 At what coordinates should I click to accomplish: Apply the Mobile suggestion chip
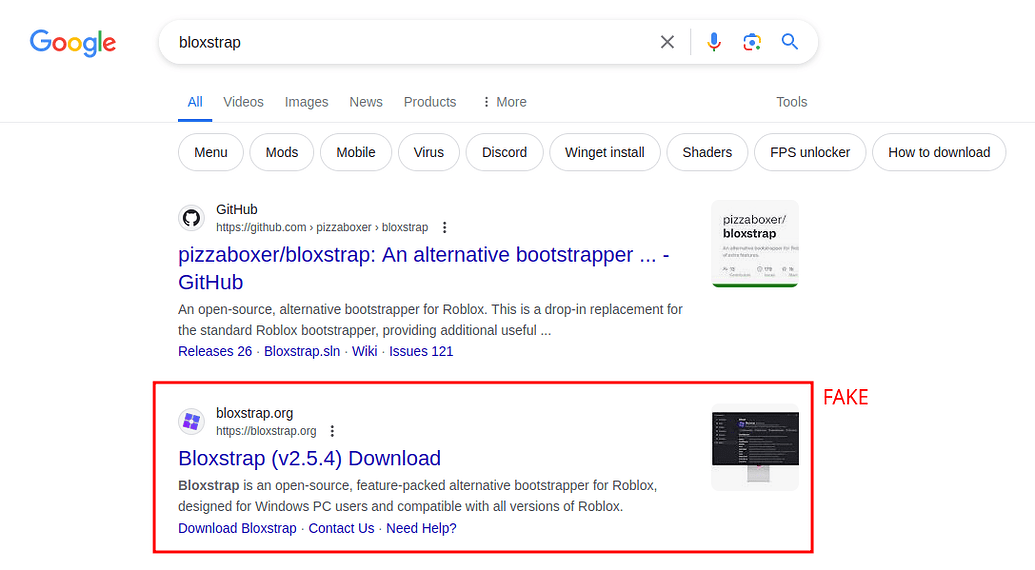tap(356, 152)
